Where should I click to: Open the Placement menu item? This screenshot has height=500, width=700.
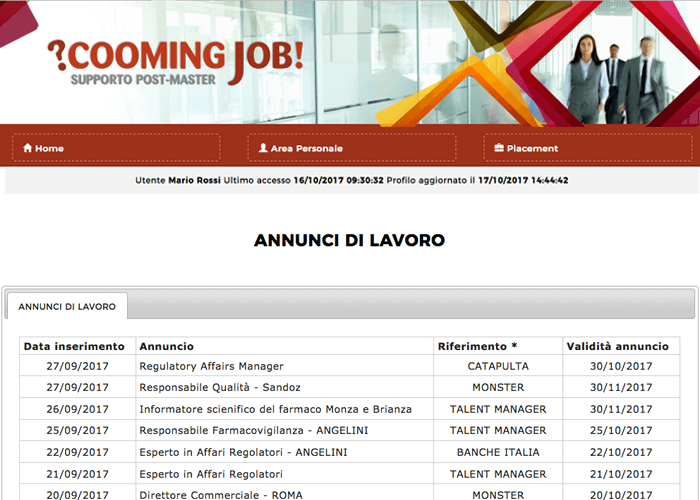(x=588, y=148)
